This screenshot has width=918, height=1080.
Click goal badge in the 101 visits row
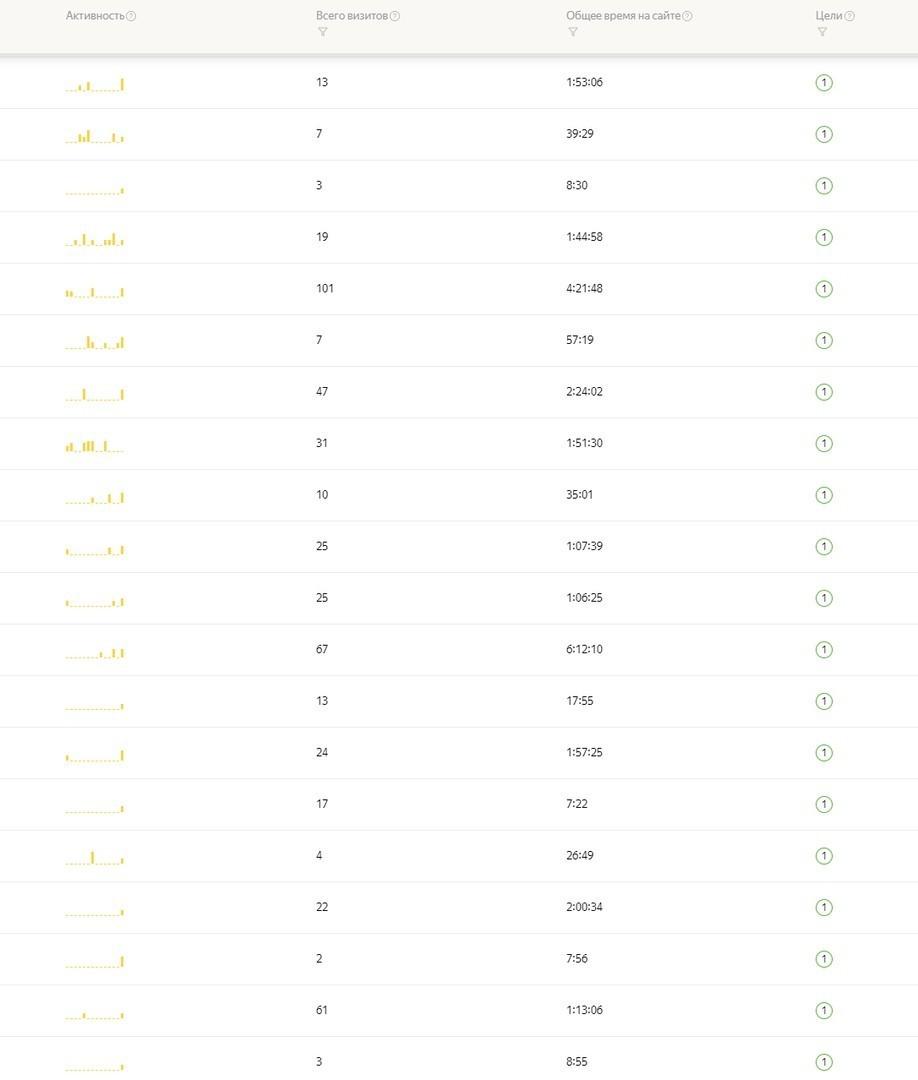pyautogui.click(x=824, y=289)
